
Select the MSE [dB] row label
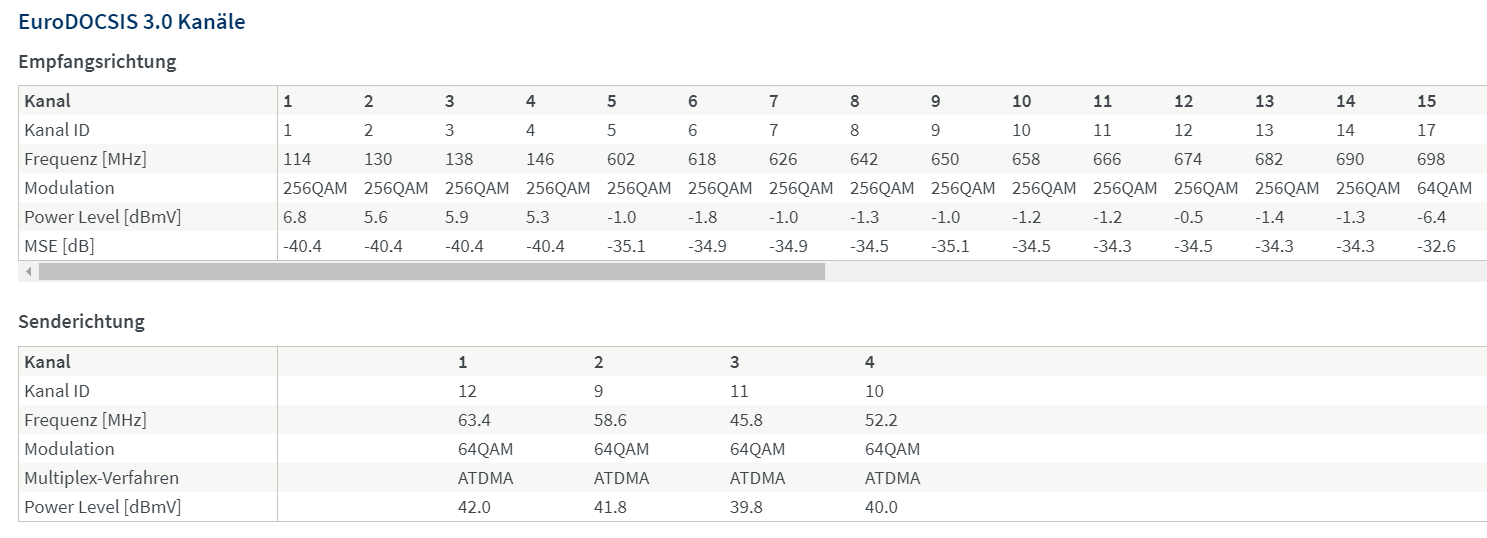59,246
